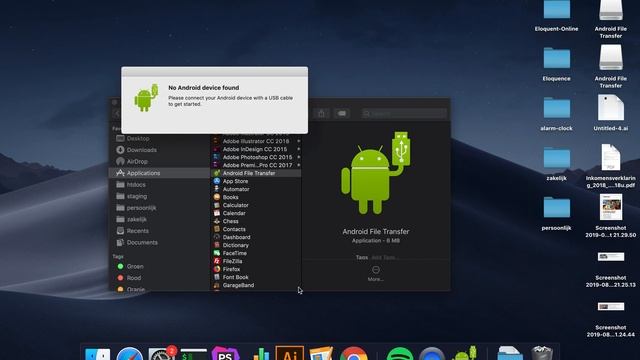Select Font Book in the Finder list
The image size is (640, 360).
point(256,277)
